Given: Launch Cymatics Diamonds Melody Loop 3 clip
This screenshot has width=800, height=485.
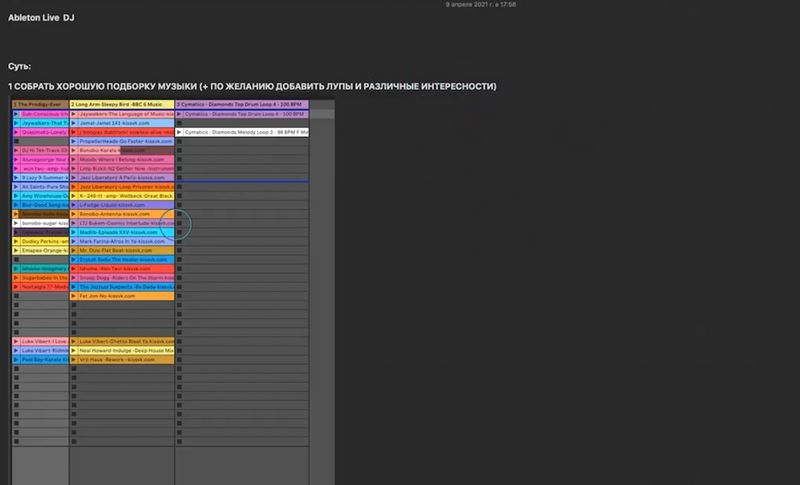Looking at the screenshot, I should [179, 133].
